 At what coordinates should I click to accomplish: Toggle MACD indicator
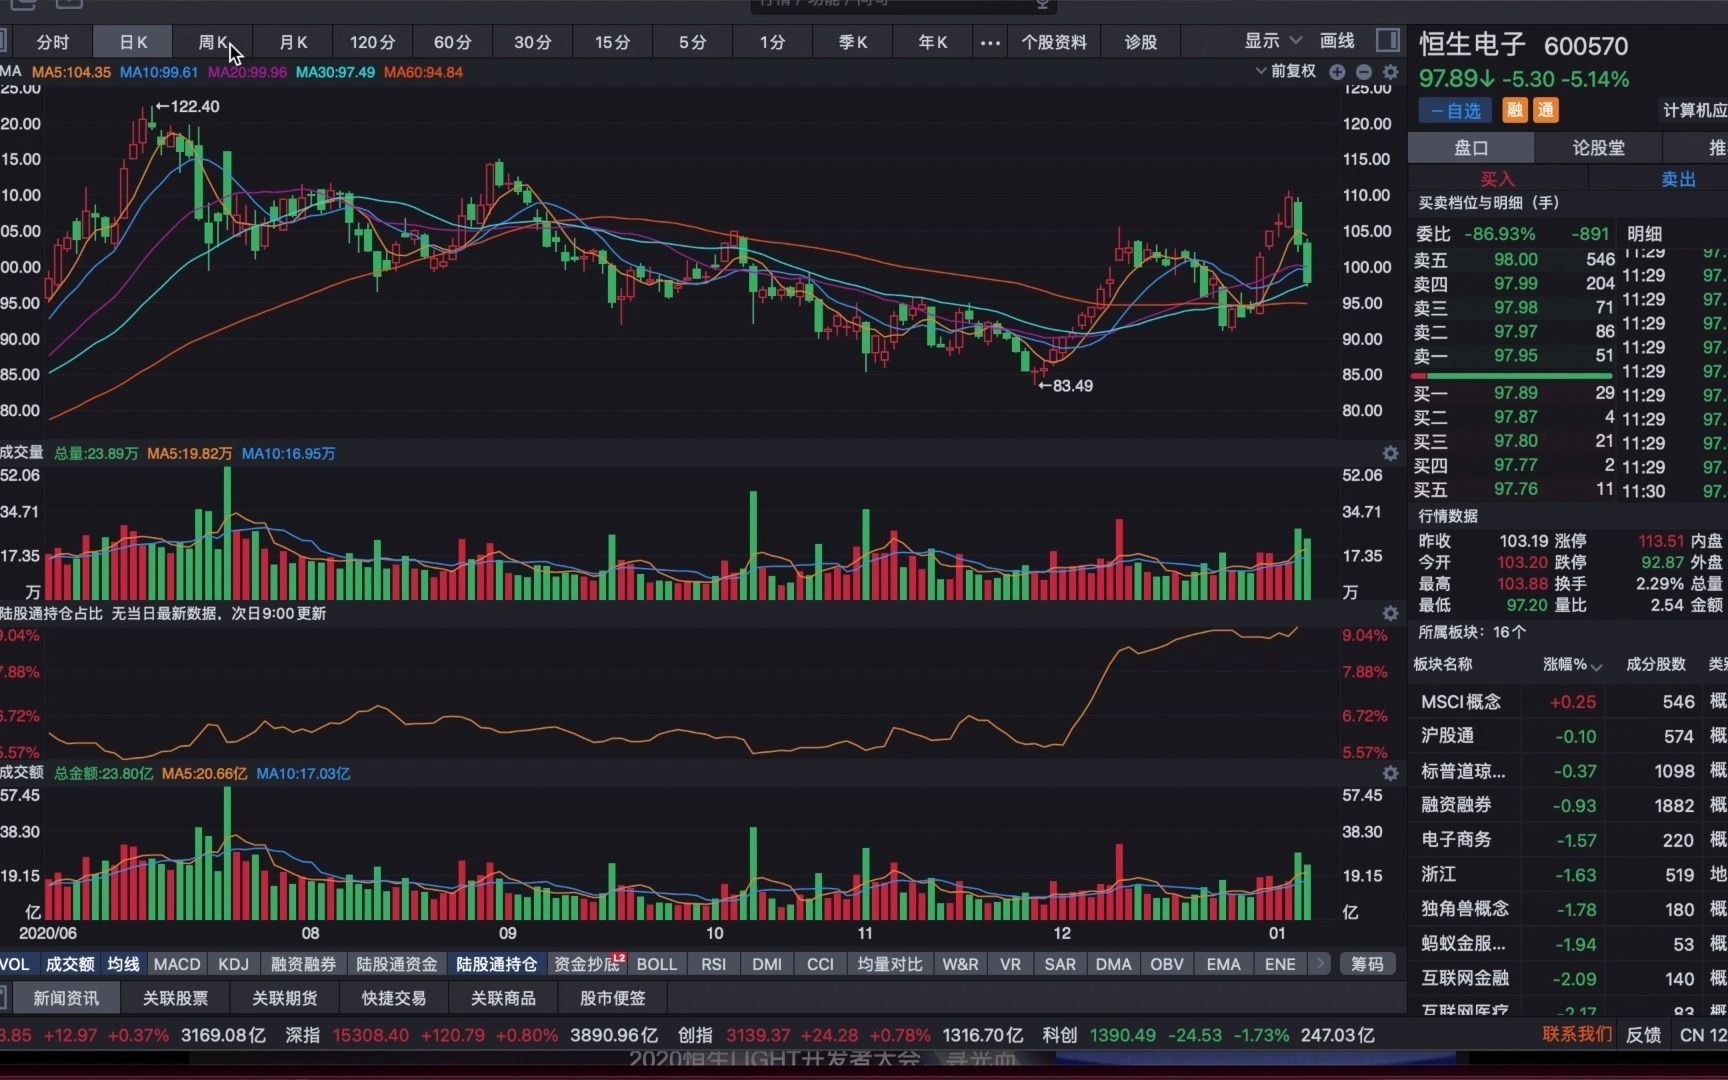click(x=177, y=964)
